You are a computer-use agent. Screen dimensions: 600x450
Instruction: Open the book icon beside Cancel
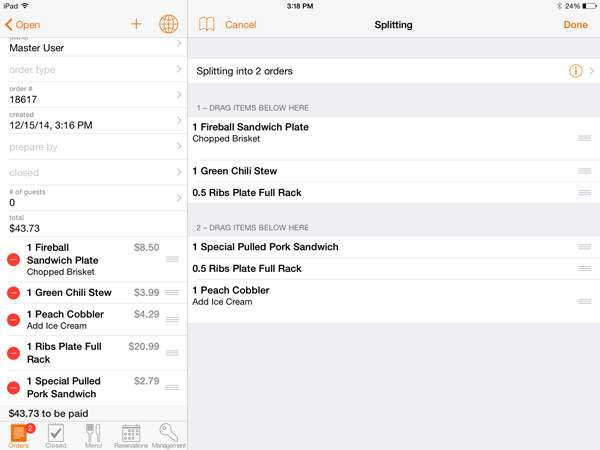coord(207,24)
